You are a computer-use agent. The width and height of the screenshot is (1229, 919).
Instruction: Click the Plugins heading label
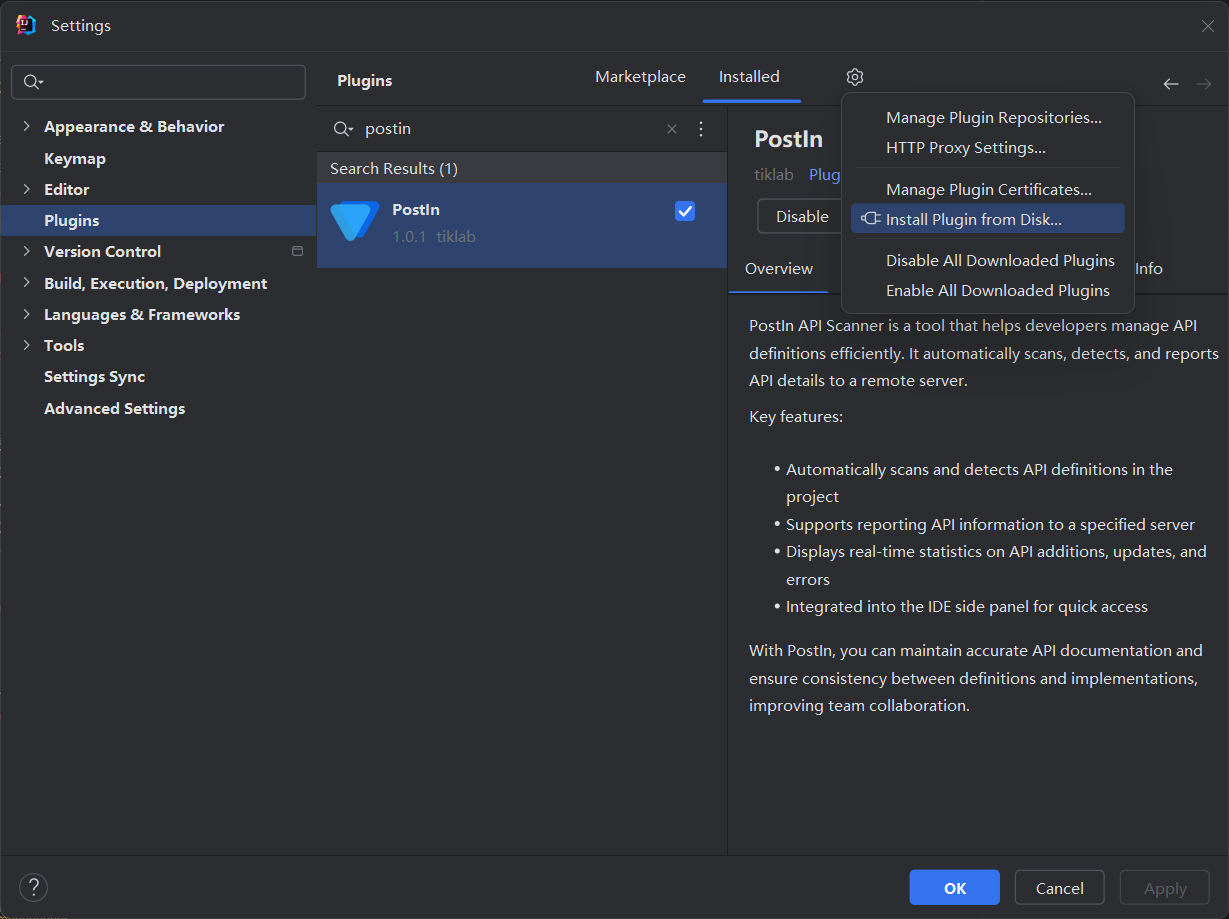coord(365,80)
